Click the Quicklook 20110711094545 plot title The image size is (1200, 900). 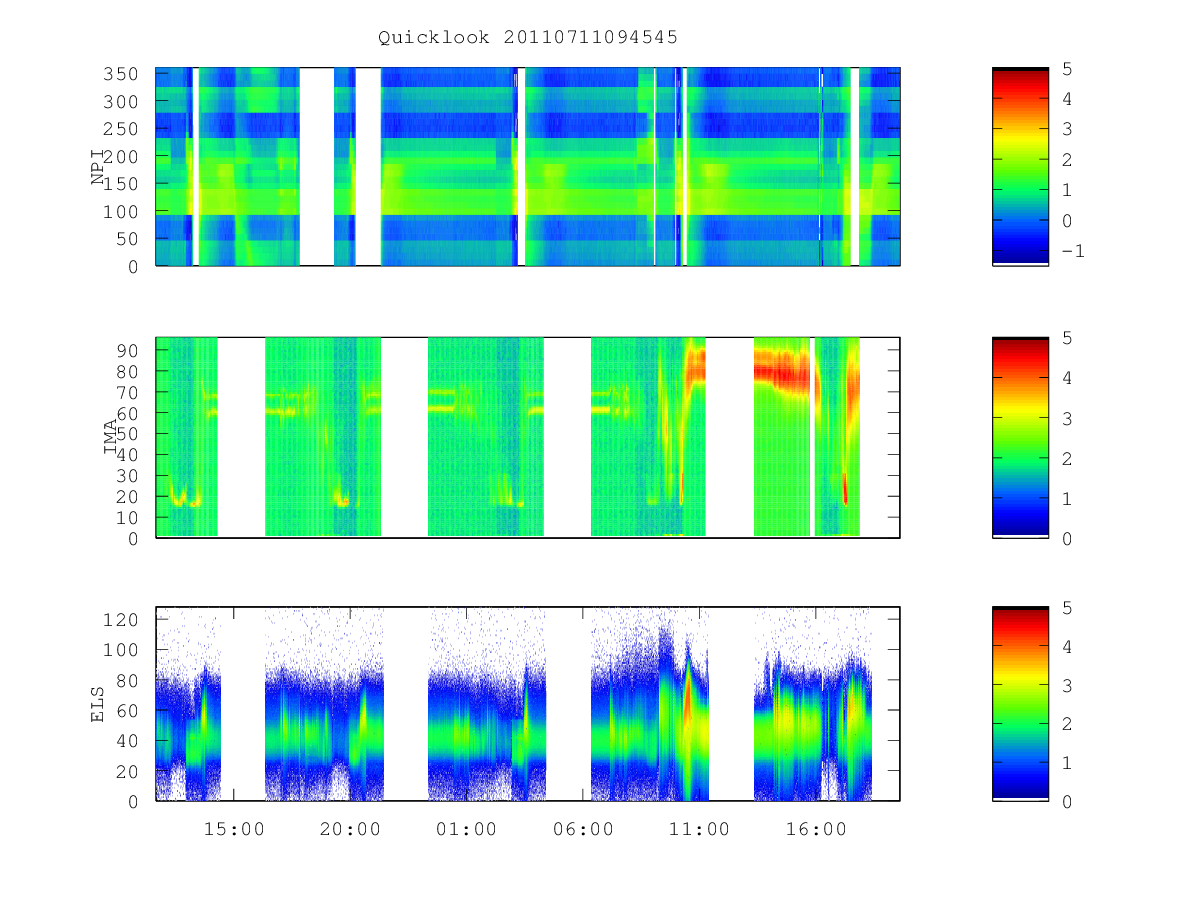(x=528, y=37)
